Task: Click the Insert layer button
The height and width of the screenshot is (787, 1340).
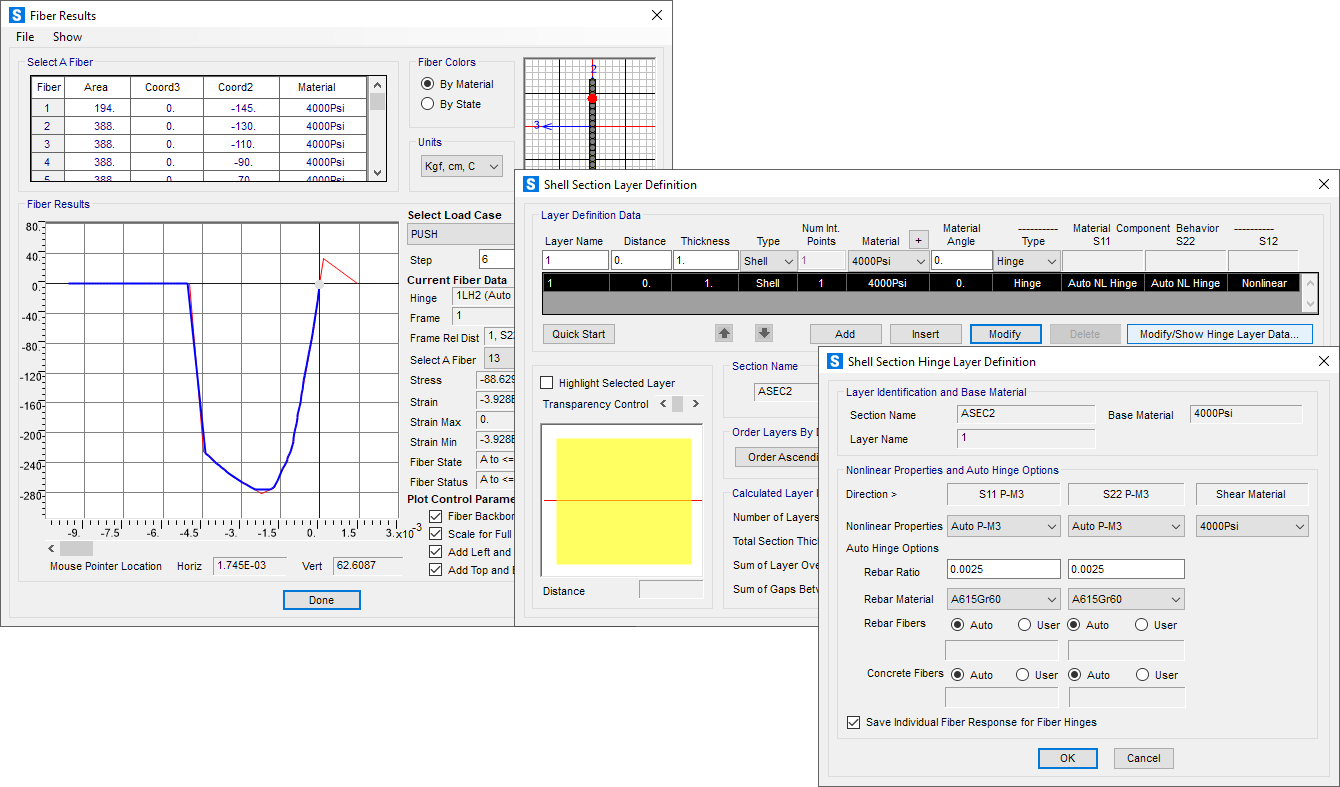Action: pos(925,334)
